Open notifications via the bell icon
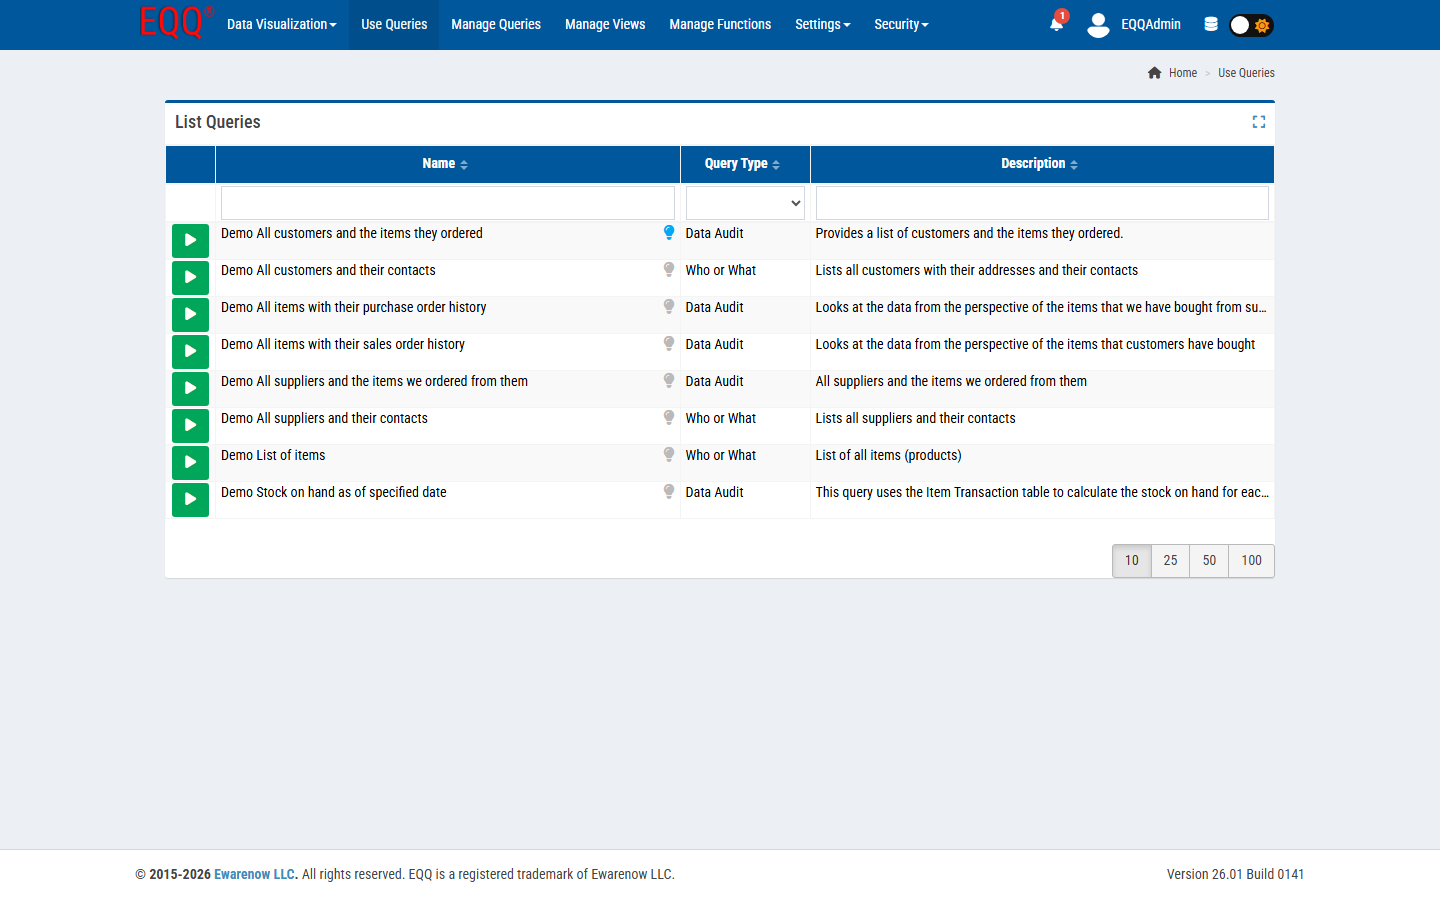The width and height of the screenshot is (1440, 900). tap(1057, 24)
